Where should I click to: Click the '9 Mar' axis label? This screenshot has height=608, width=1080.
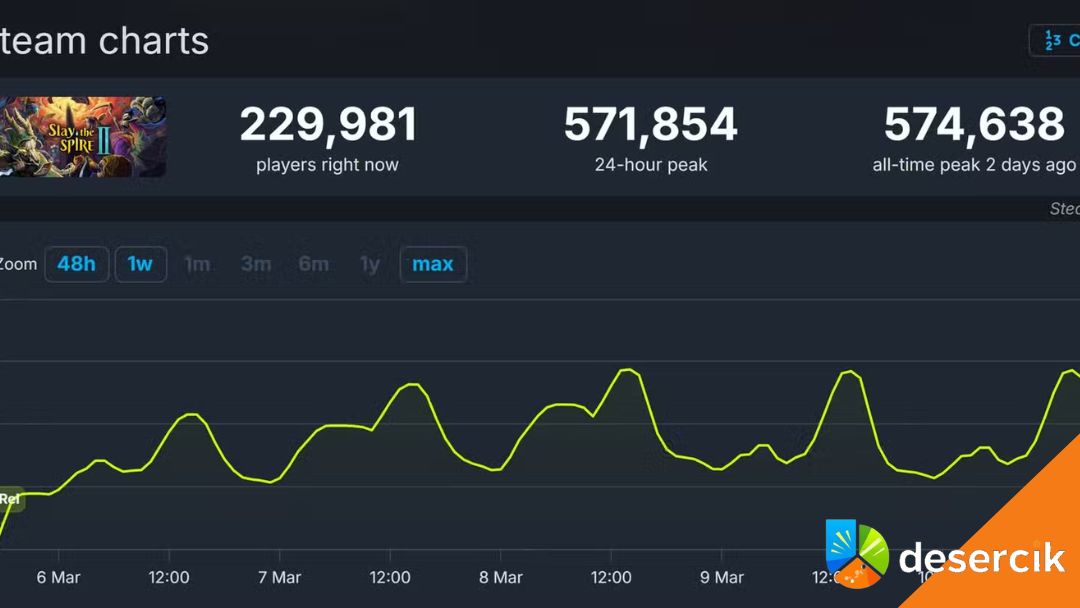pos(721,578)
